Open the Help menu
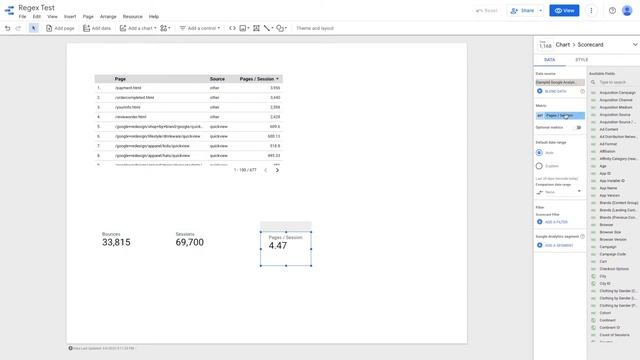 (x=154, y=17)
